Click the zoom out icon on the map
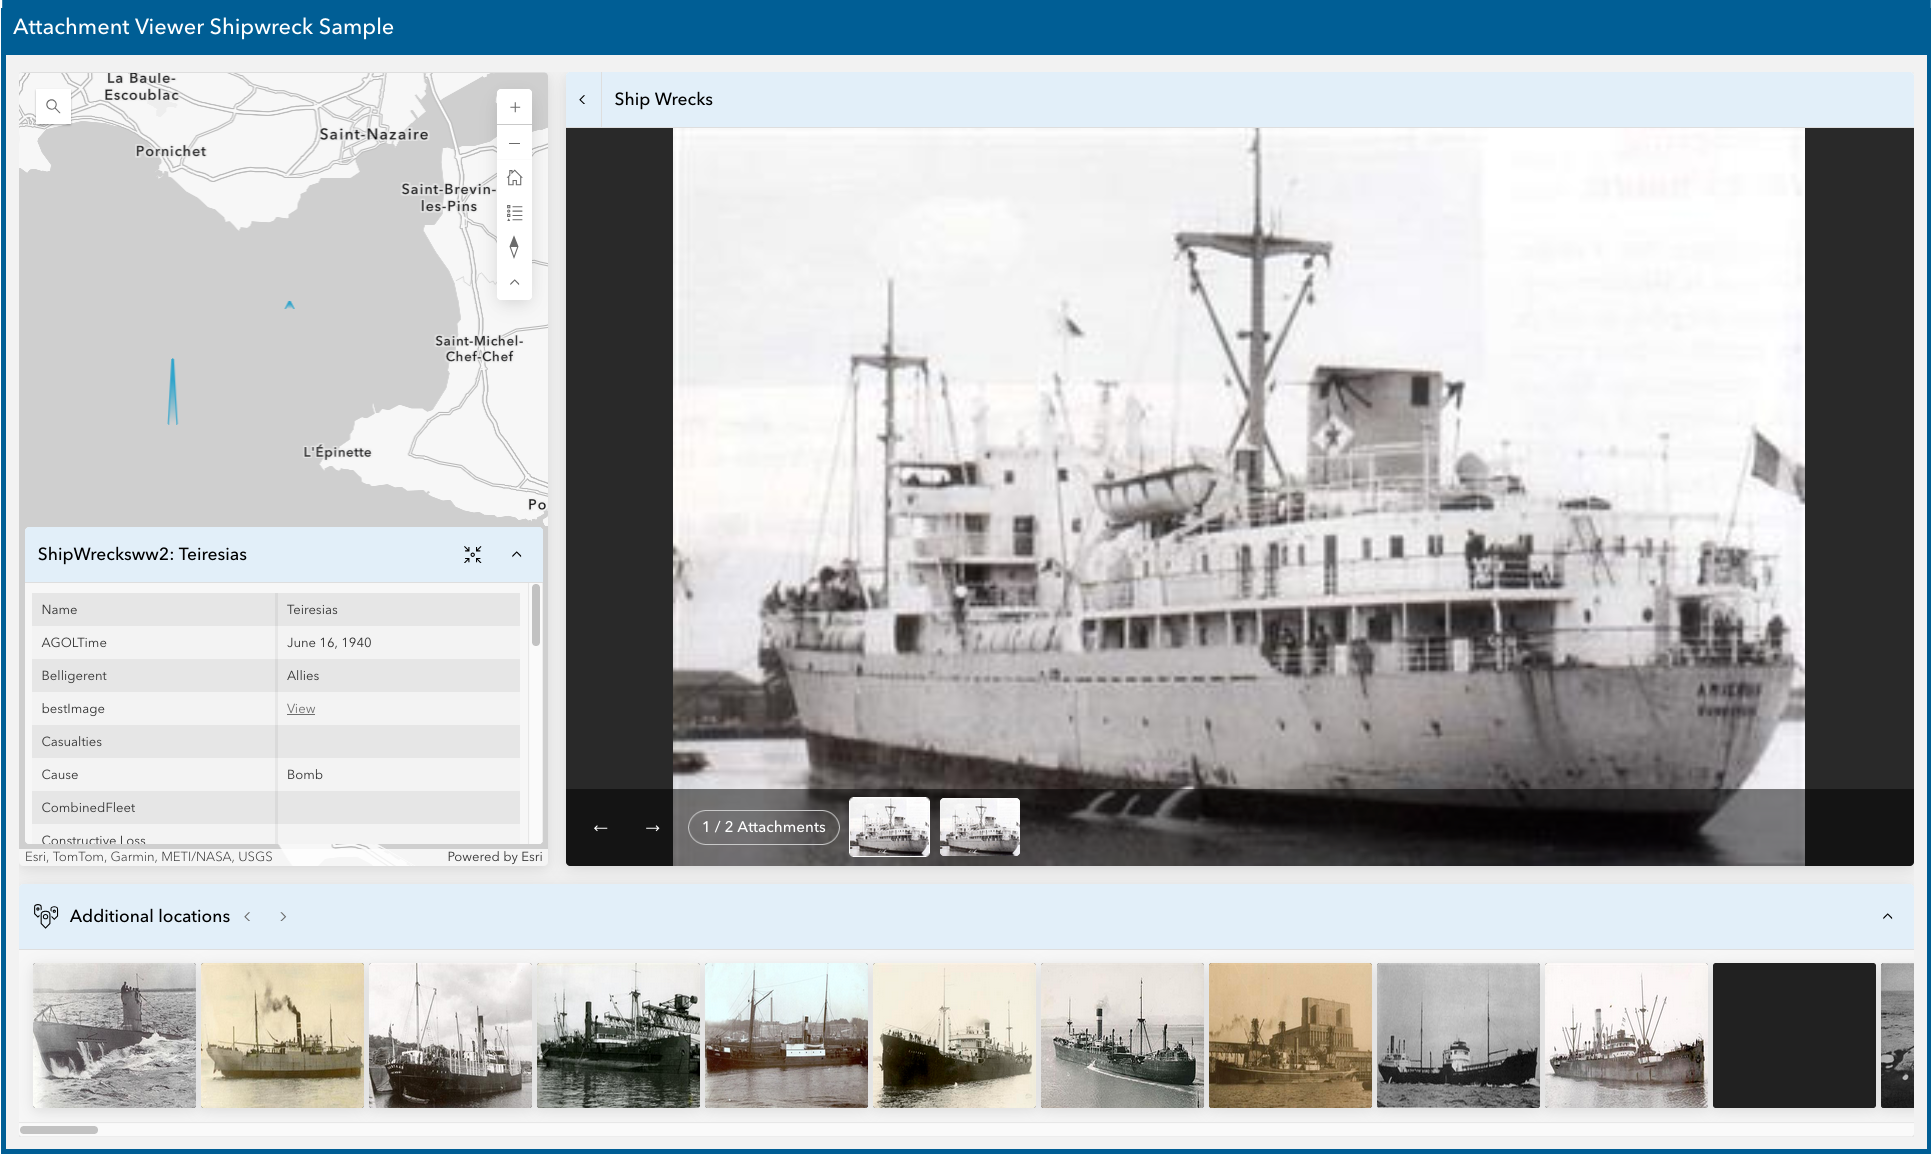Viewport: 1931px width, 1155px height. 514,143
